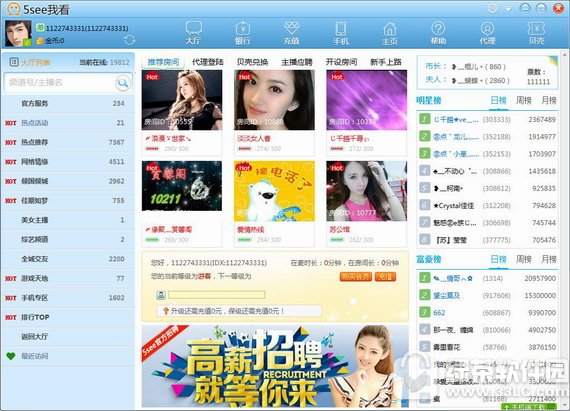Viewport: 570px width, 411px height.
Task: Click the settings gear in title bar
Action: click(492, 8)
